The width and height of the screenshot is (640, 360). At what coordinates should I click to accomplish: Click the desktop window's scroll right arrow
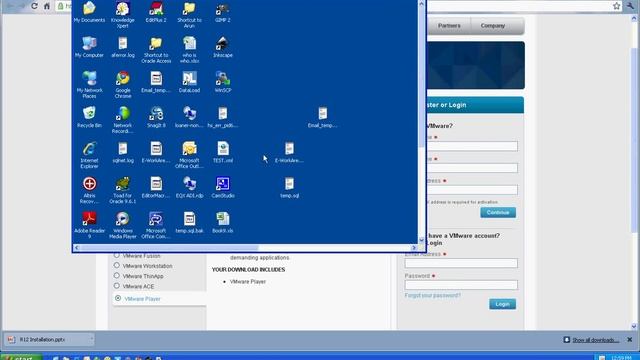click(414, 247)
